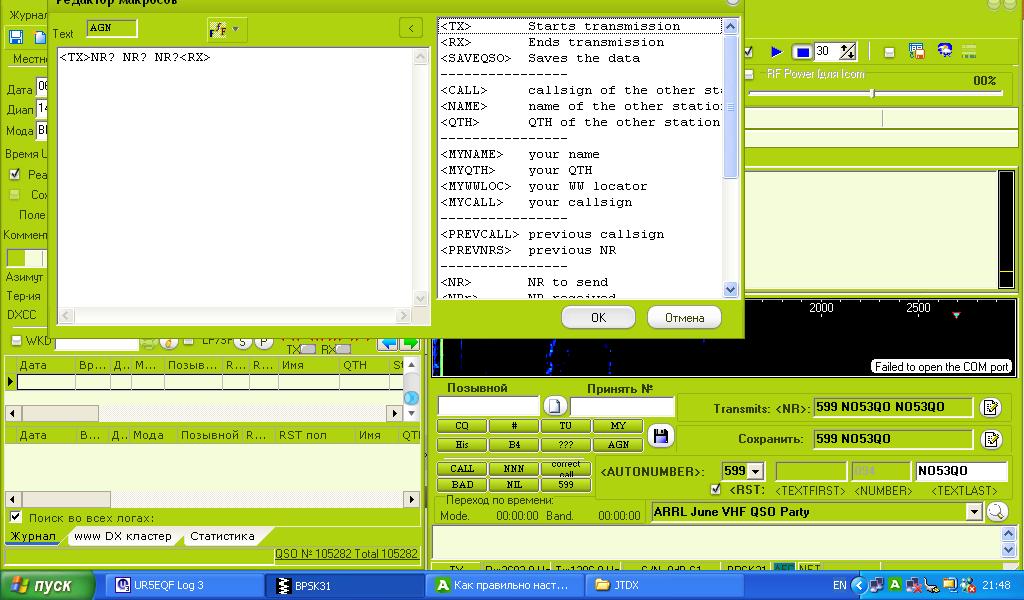
Task: Confirm macro with the OK button
Action: [598, 317]
